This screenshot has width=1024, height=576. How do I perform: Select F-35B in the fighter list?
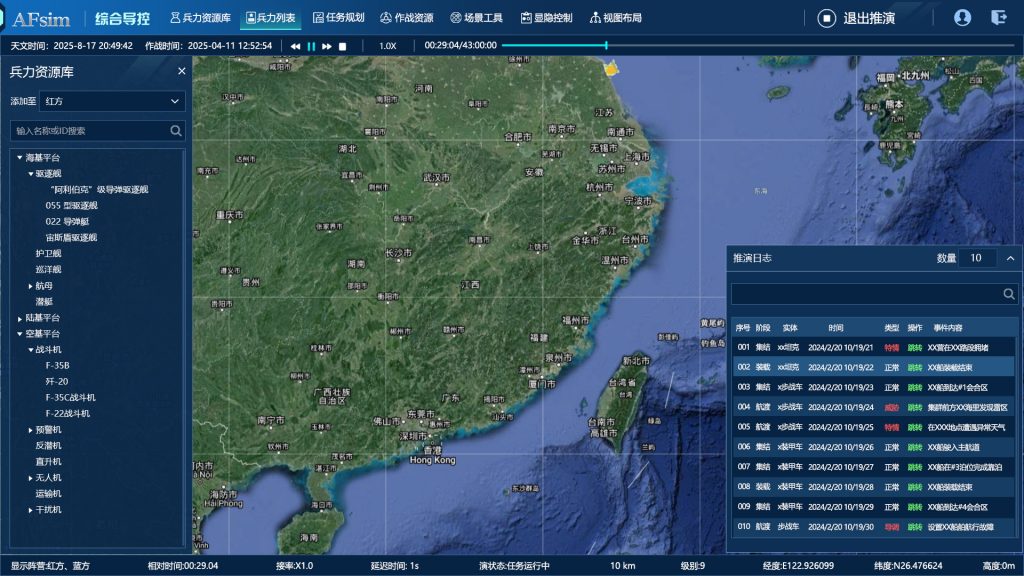click(x=57, y=366)
